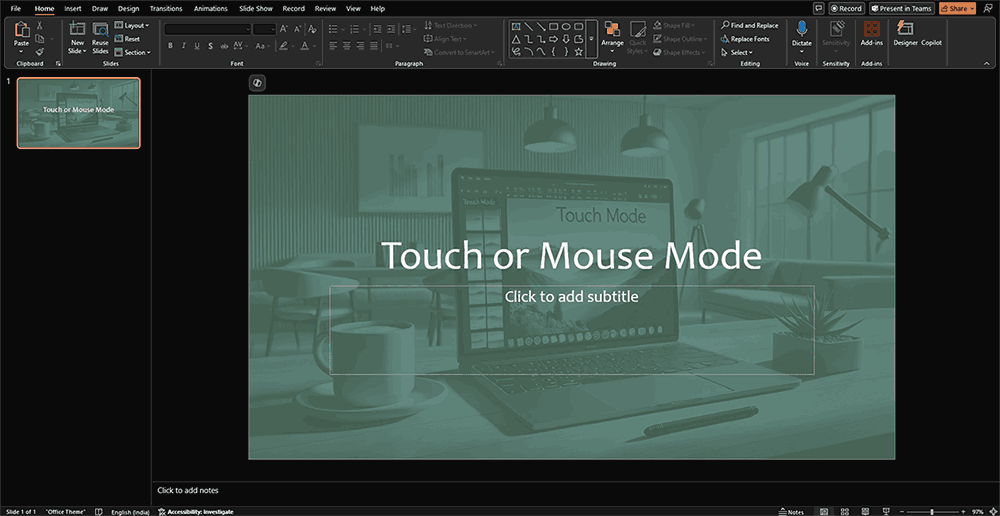Increase font size with the larger A icon
The width and height of the screenshot is (1000, 516).
pyautogui.click(x=284, y=29)
